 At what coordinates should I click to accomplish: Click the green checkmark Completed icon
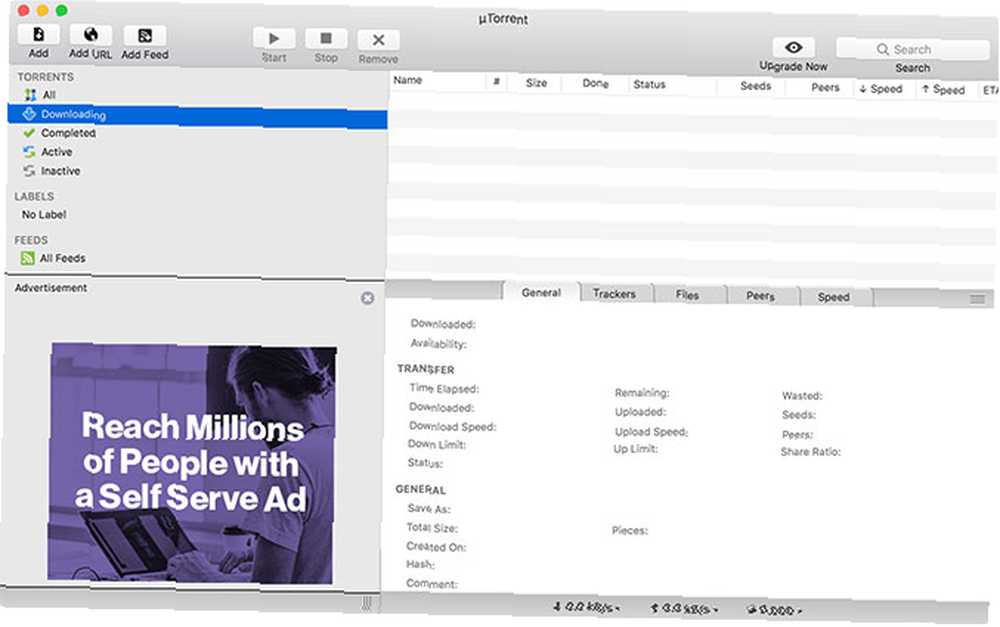click(29, 133)
